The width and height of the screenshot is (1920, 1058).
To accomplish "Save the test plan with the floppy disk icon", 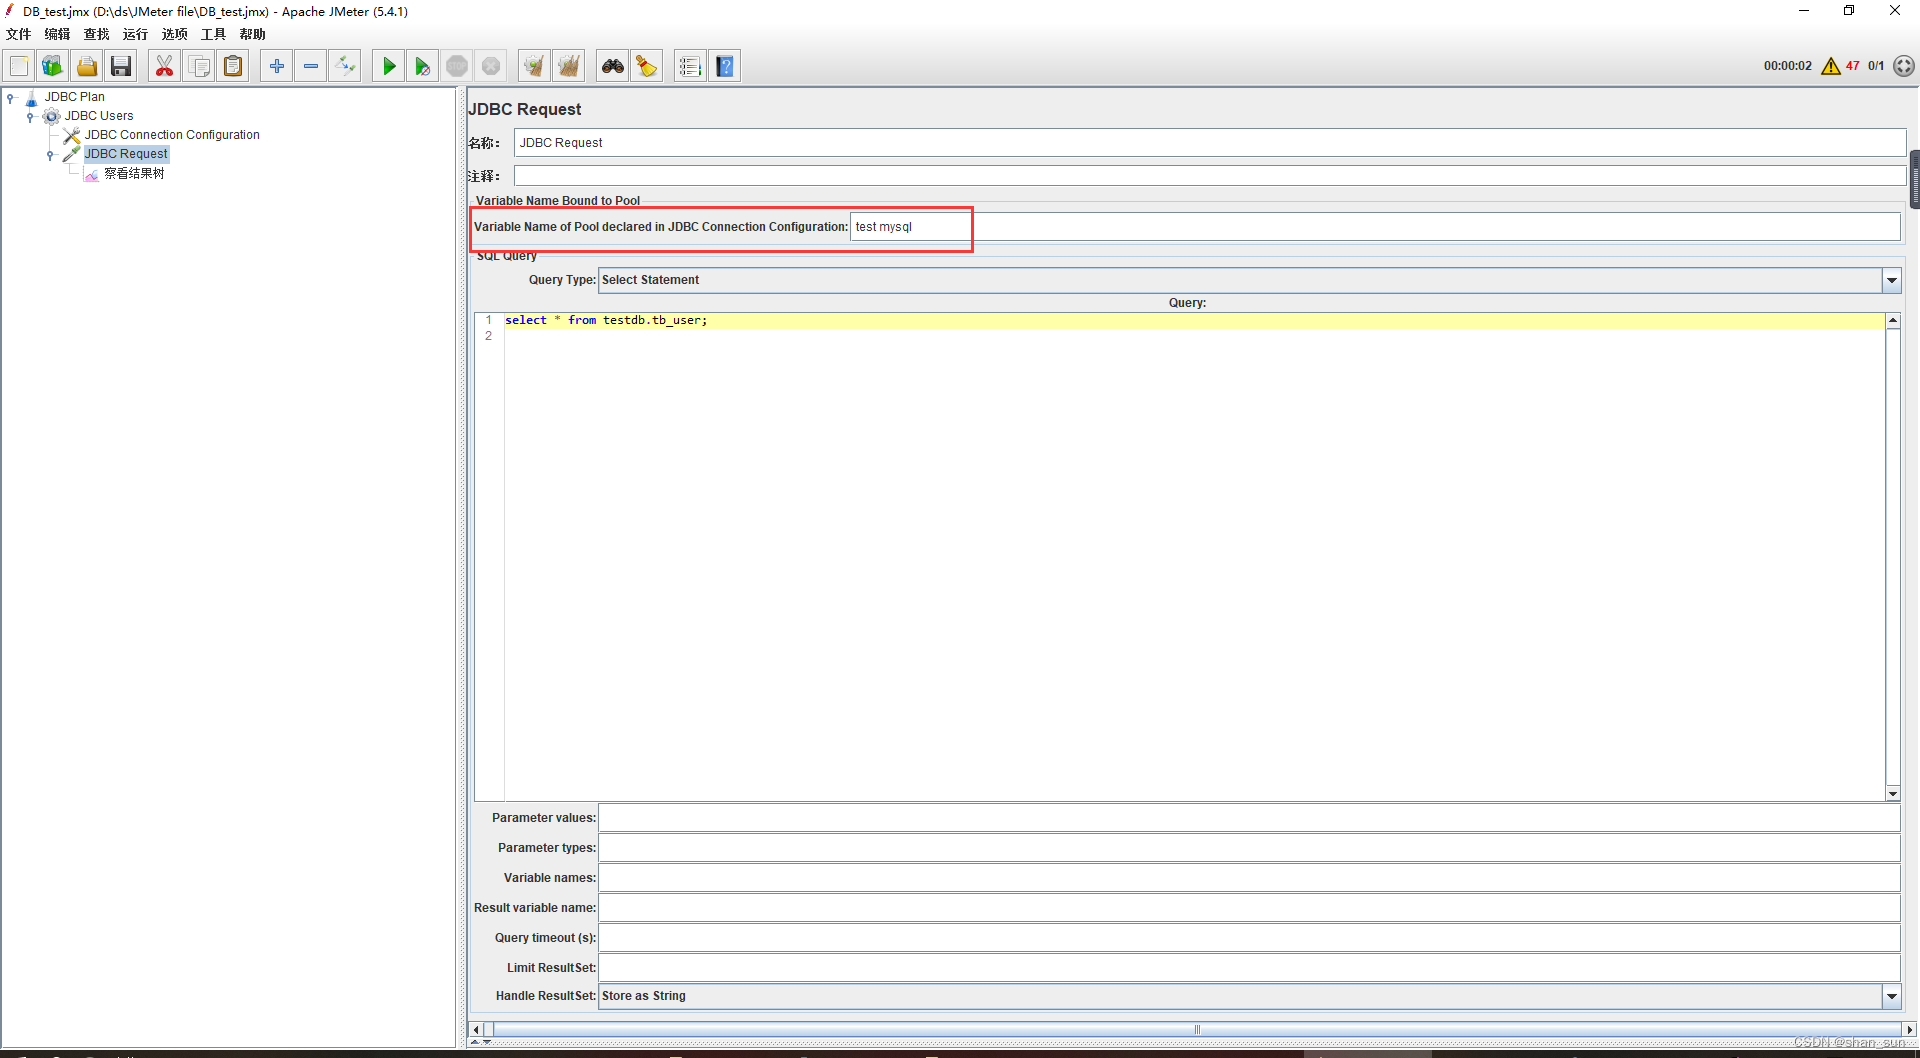I will pyautogui.click(x=121, y=66).
